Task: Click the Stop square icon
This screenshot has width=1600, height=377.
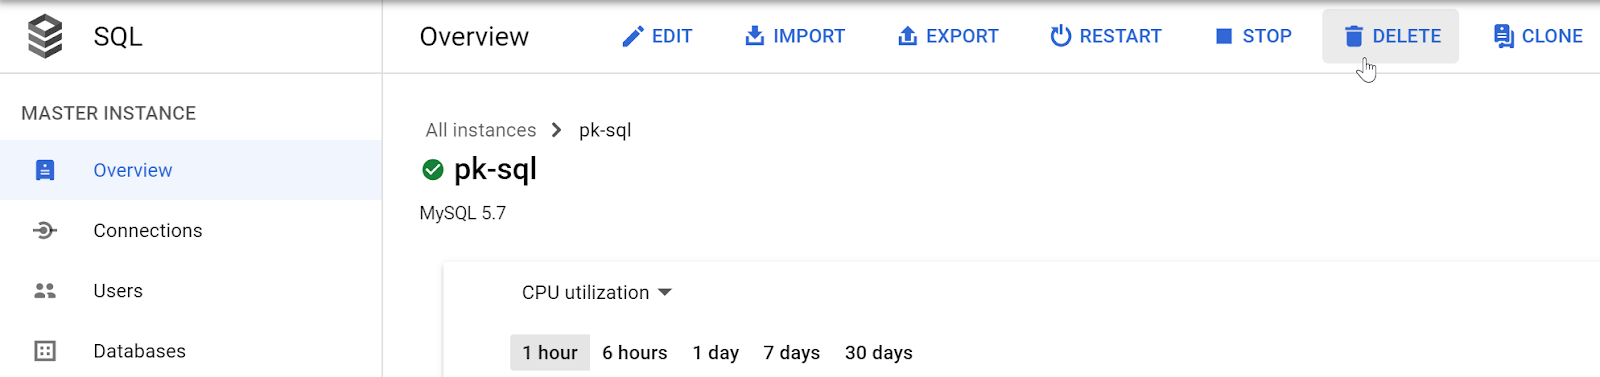Action: click(1223, 36)
